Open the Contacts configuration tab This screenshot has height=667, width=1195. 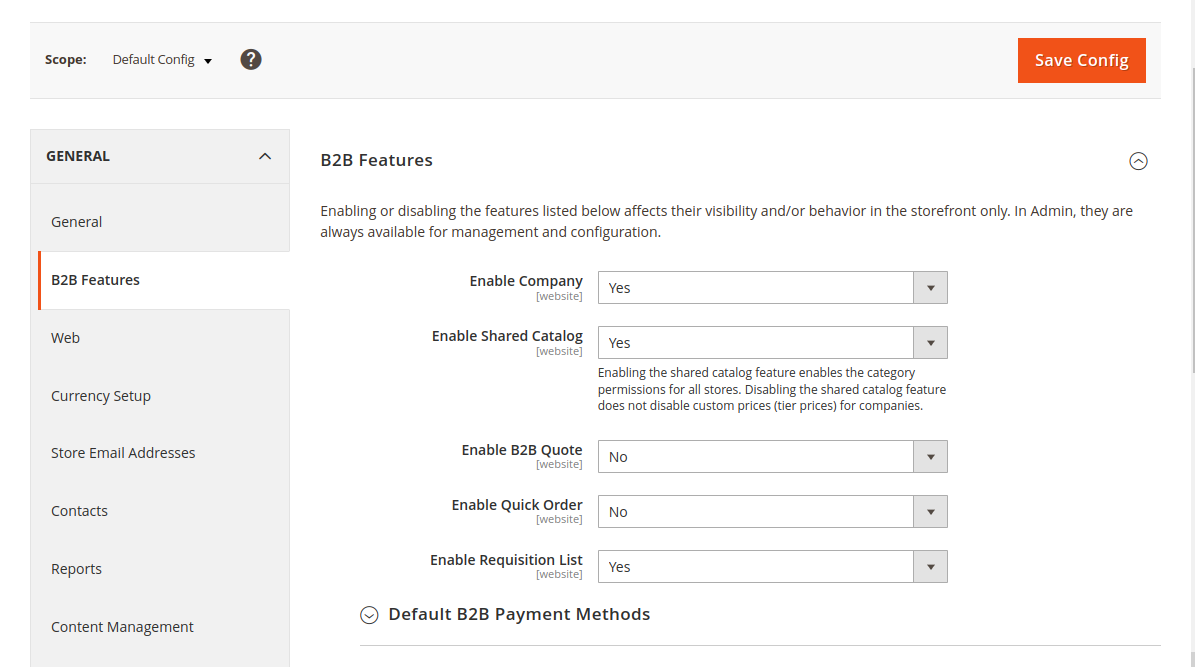click(x=80, y=511)
